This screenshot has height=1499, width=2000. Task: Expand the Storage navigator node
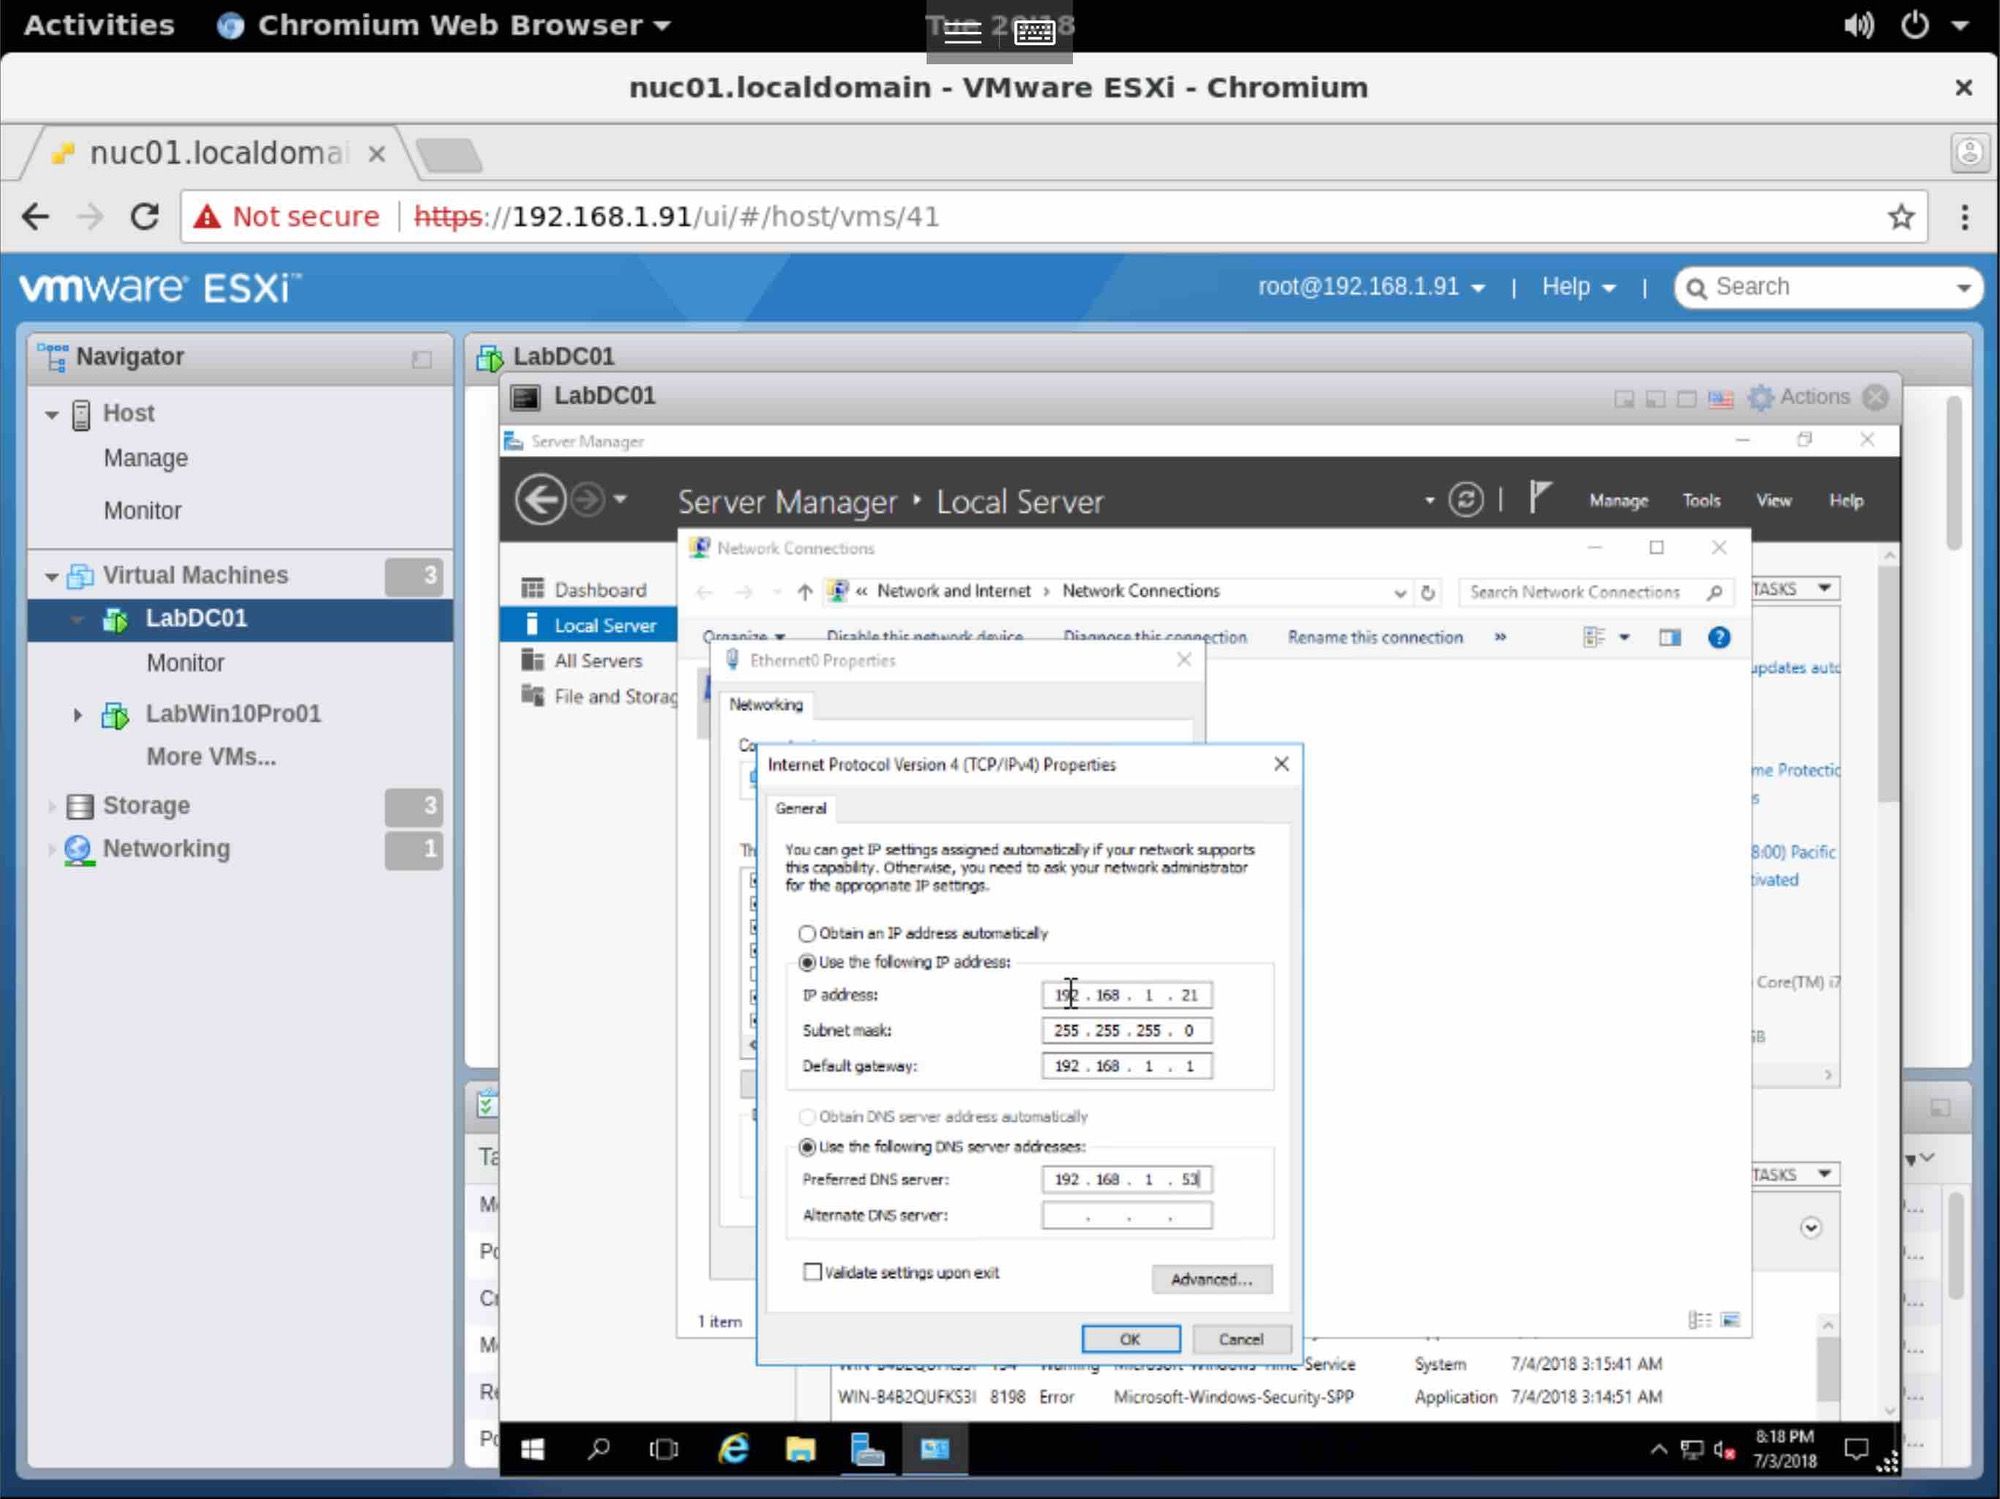coord(51,806)
